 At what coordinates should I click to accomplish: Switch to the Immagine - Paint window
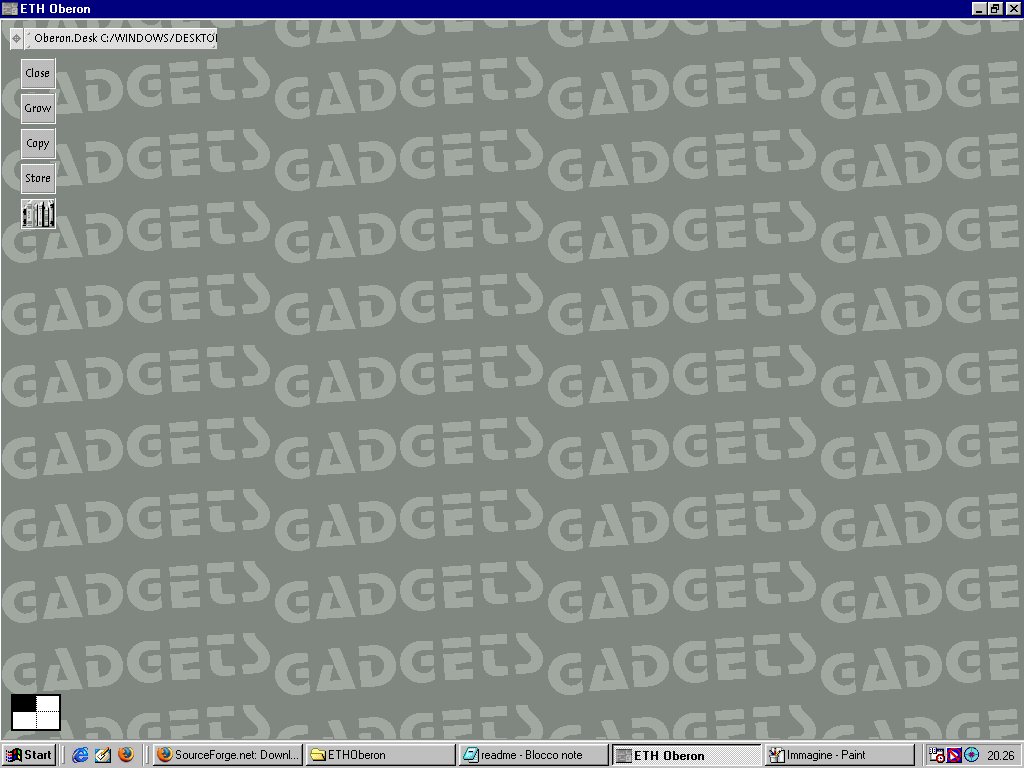coord(839,755)
